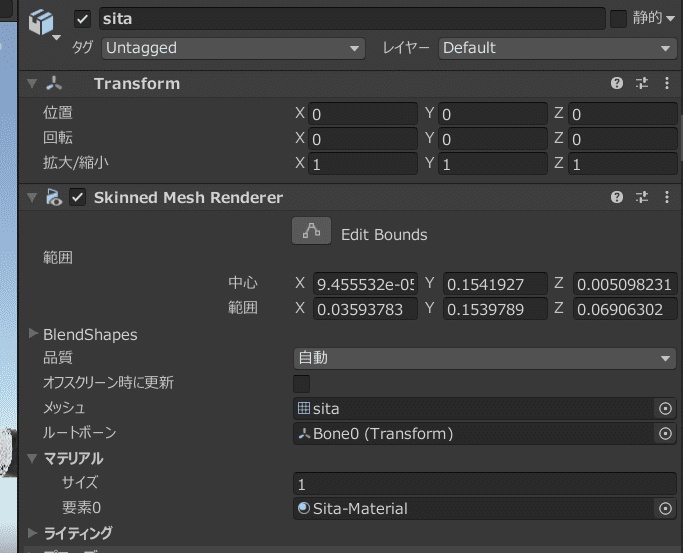The height and width of the screenshot is (553, 683).
Task: Click the 品質 label
Action: pos(57,357)
